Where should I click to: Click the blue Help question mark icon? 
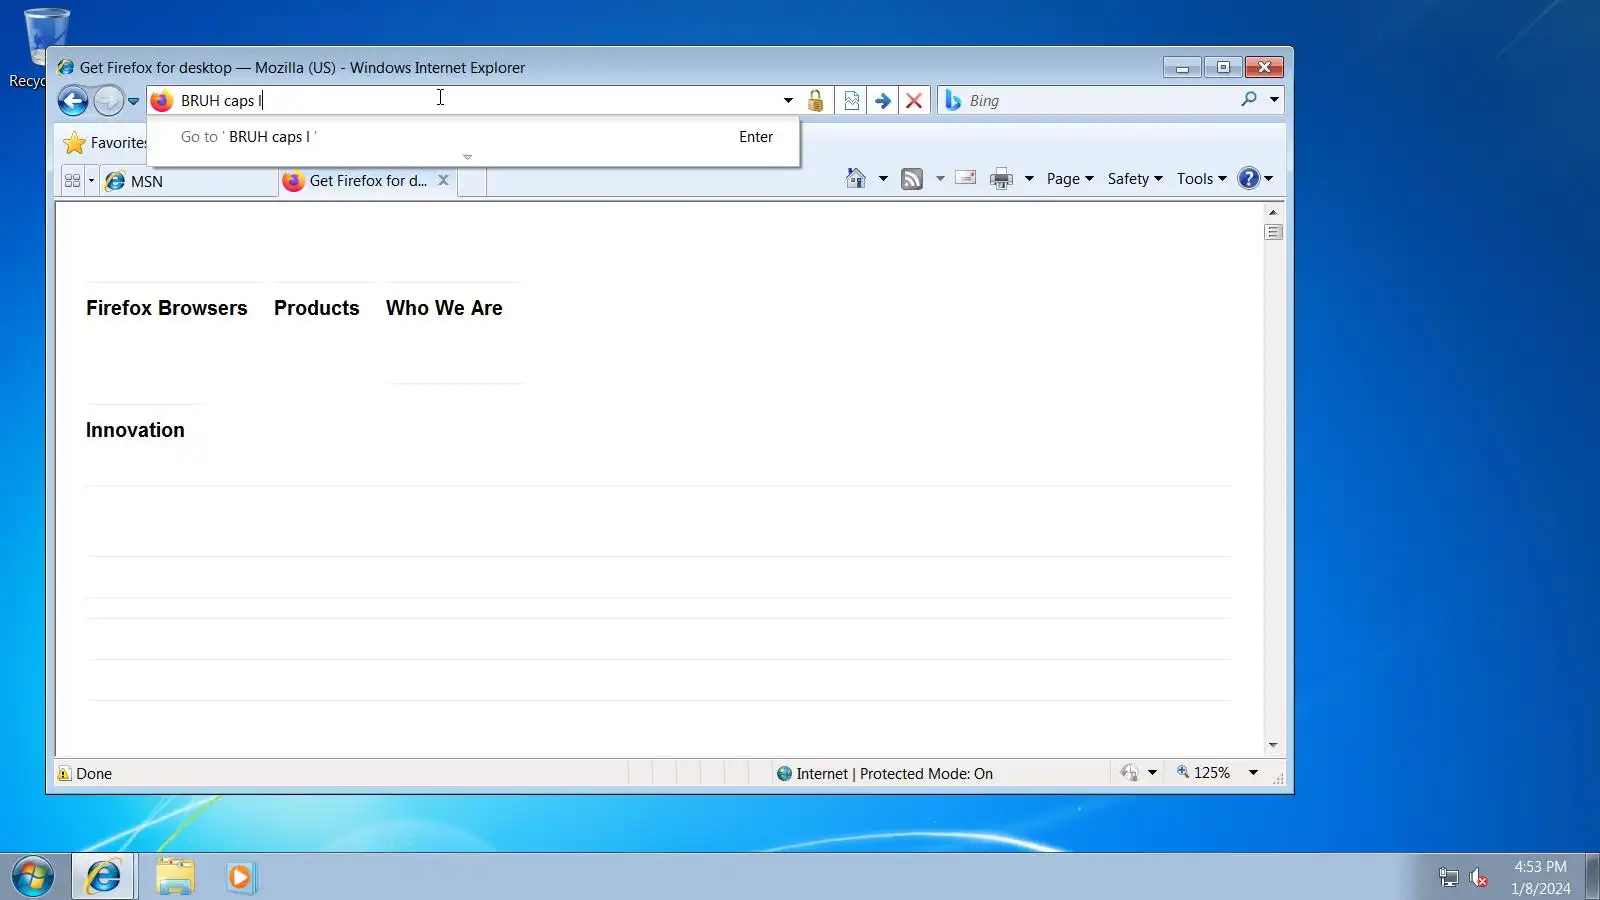(x=1248, y=178)
